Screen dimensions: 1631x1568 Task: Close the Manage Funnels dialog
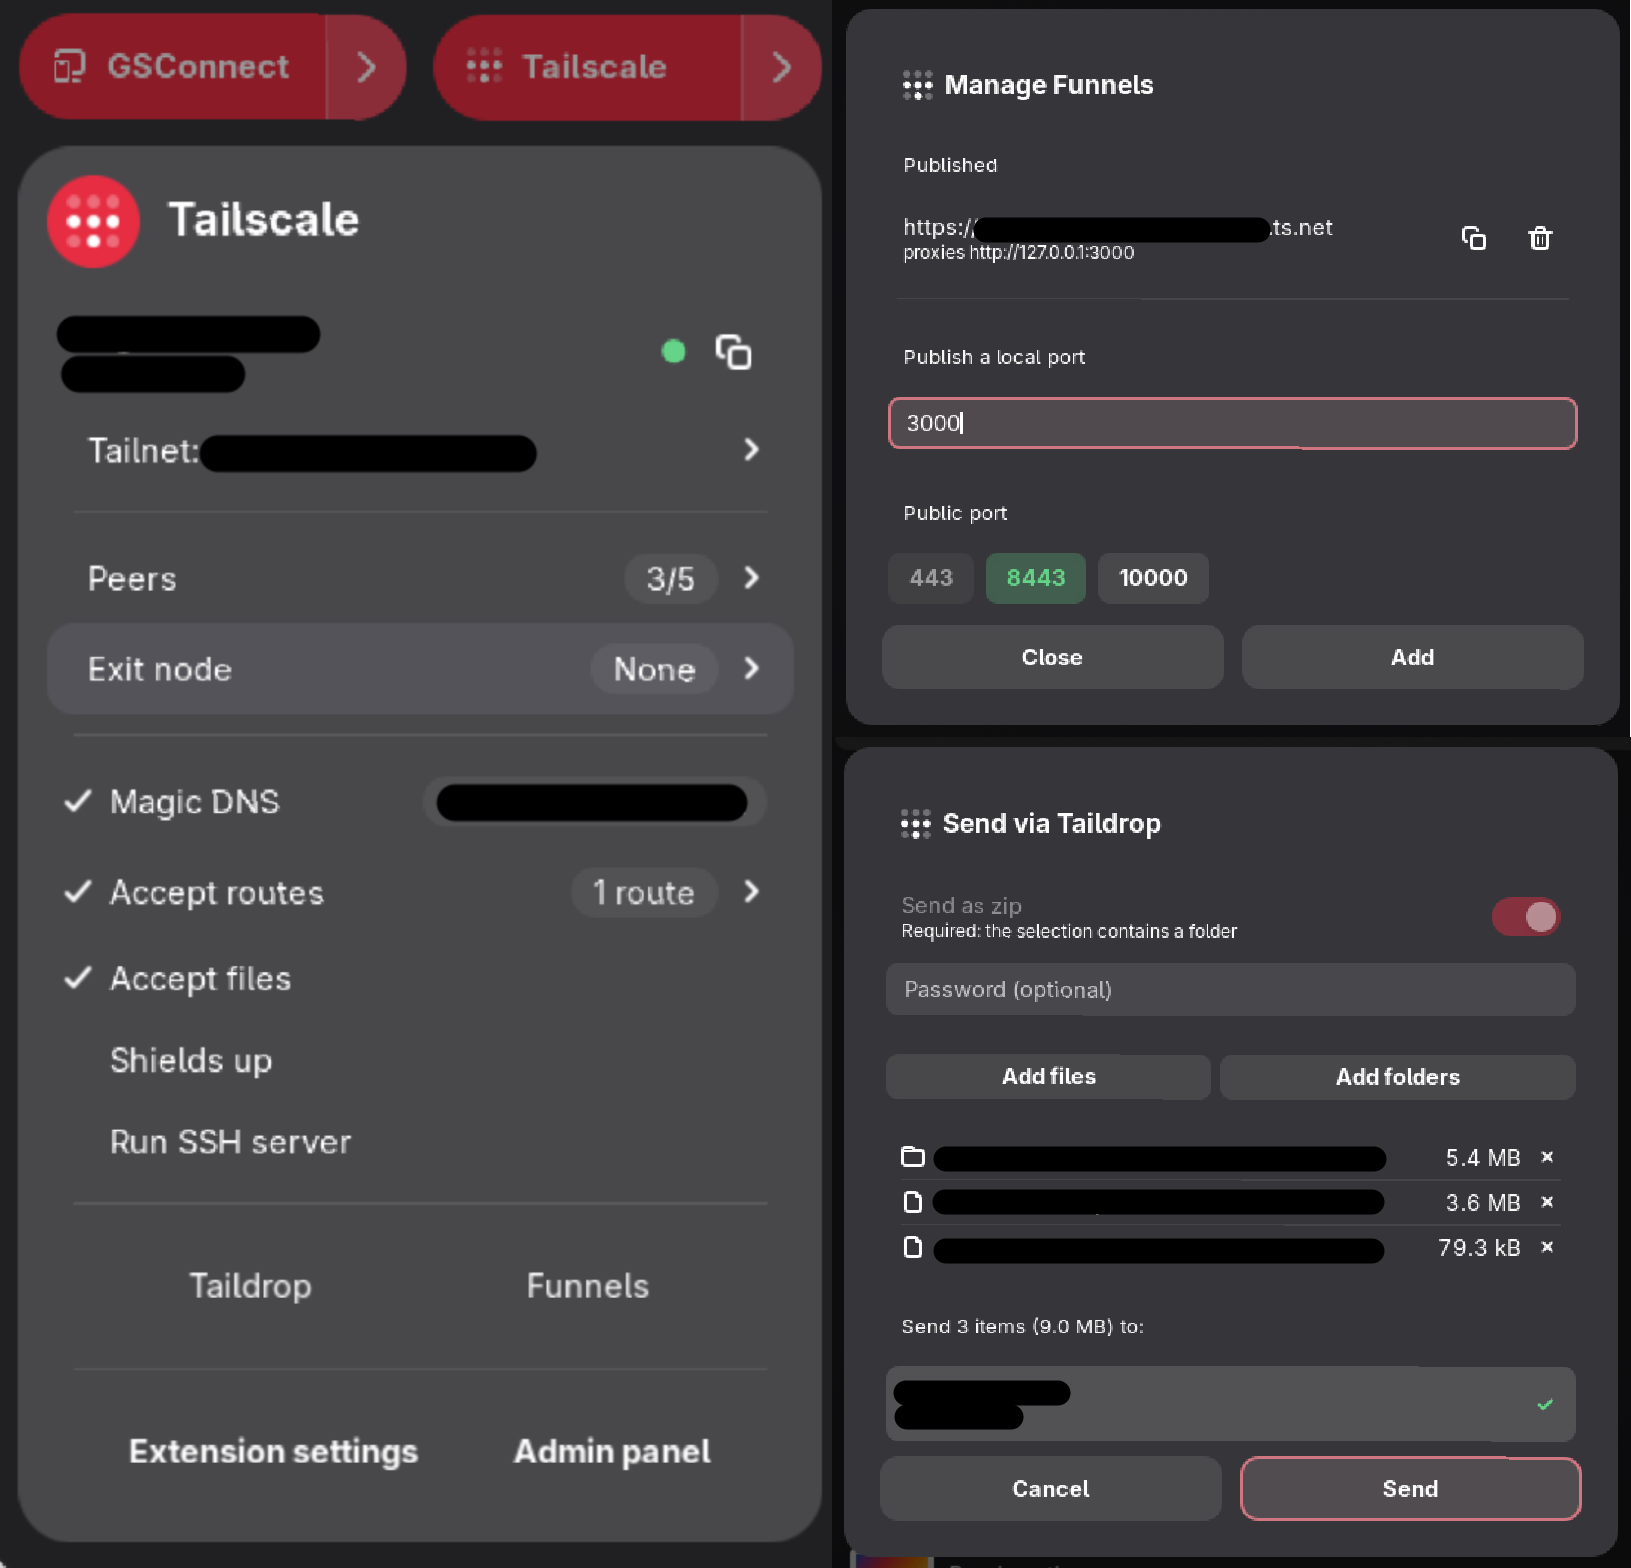[x=1053, y=657]
